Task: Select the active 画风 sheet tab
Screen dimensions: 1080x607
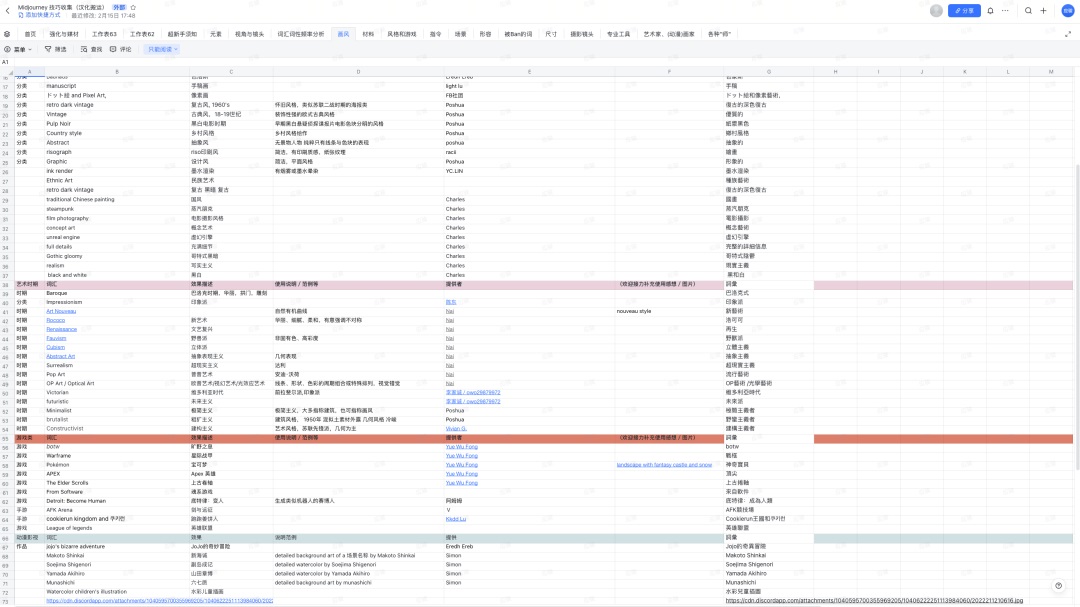Action: (343, 34)
